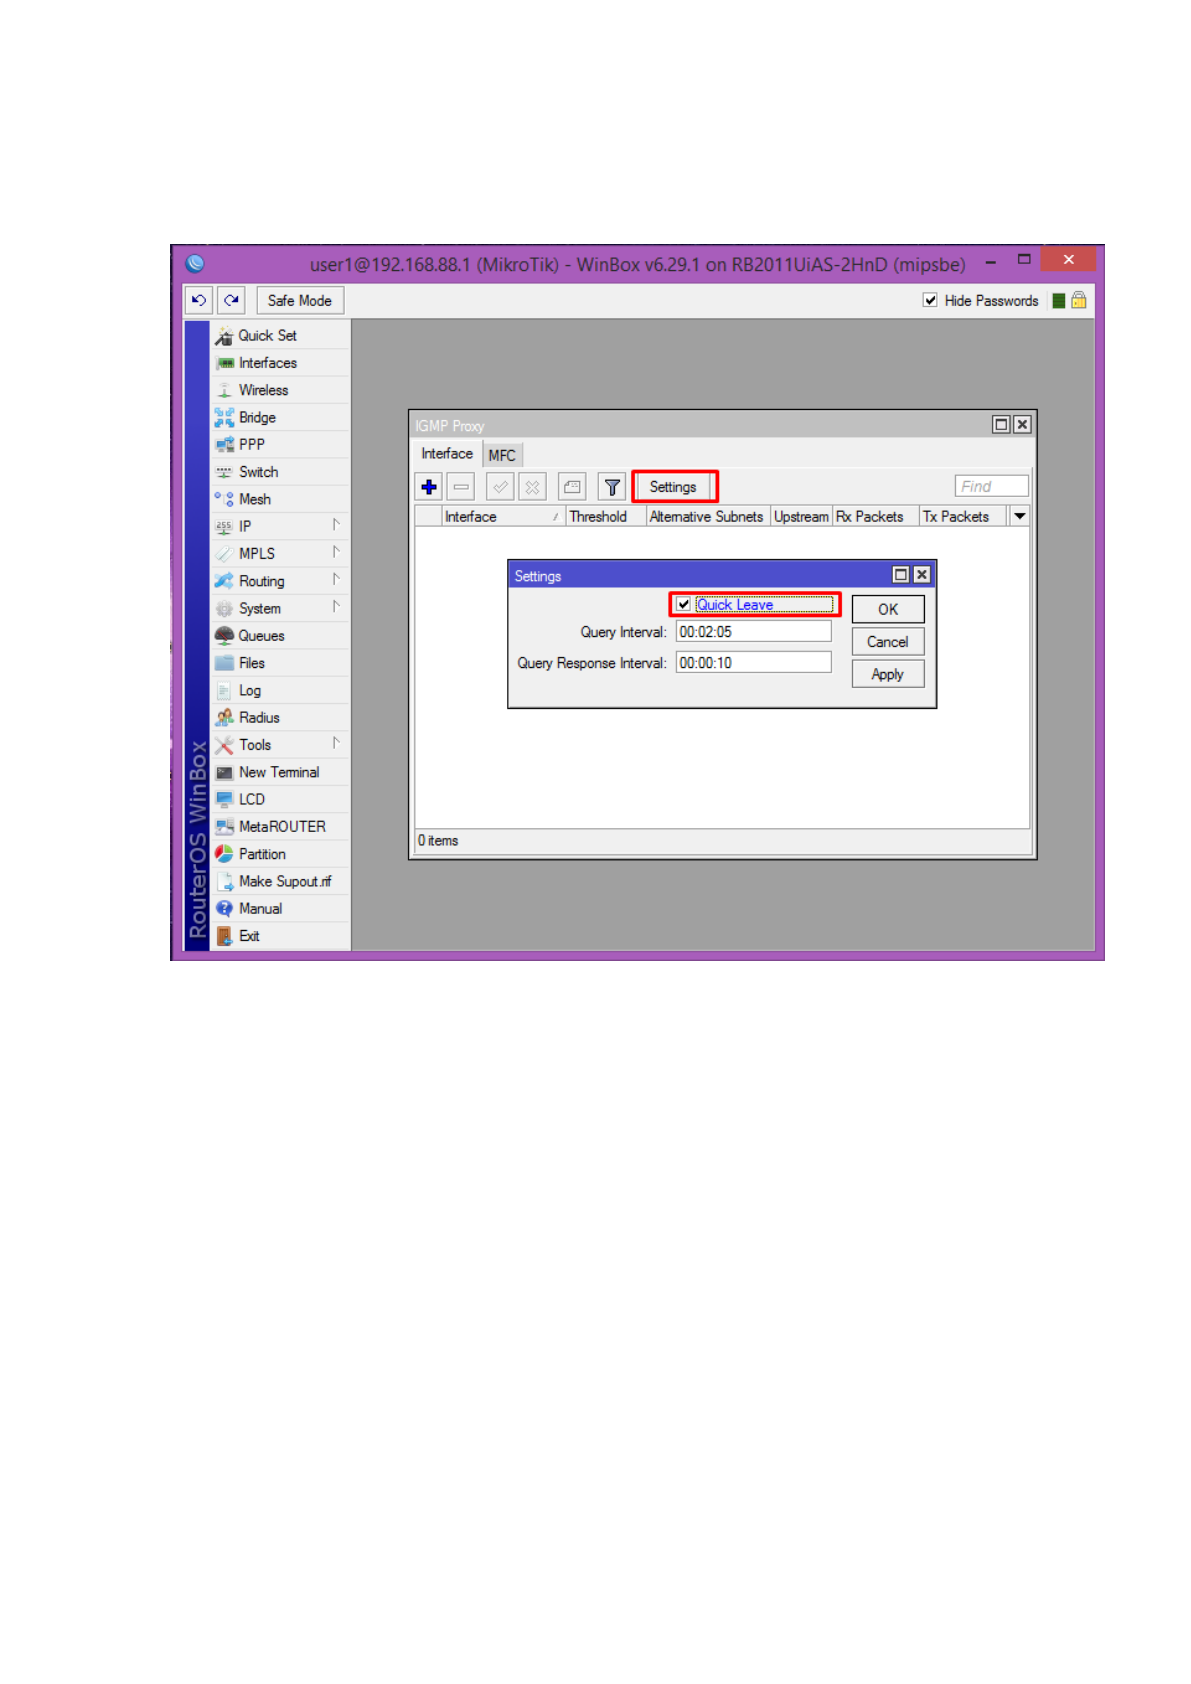The height and width of the screenshot is (1684, 1191).
Task: Click the comment toolbar button
Action: (x=572, y=487)
